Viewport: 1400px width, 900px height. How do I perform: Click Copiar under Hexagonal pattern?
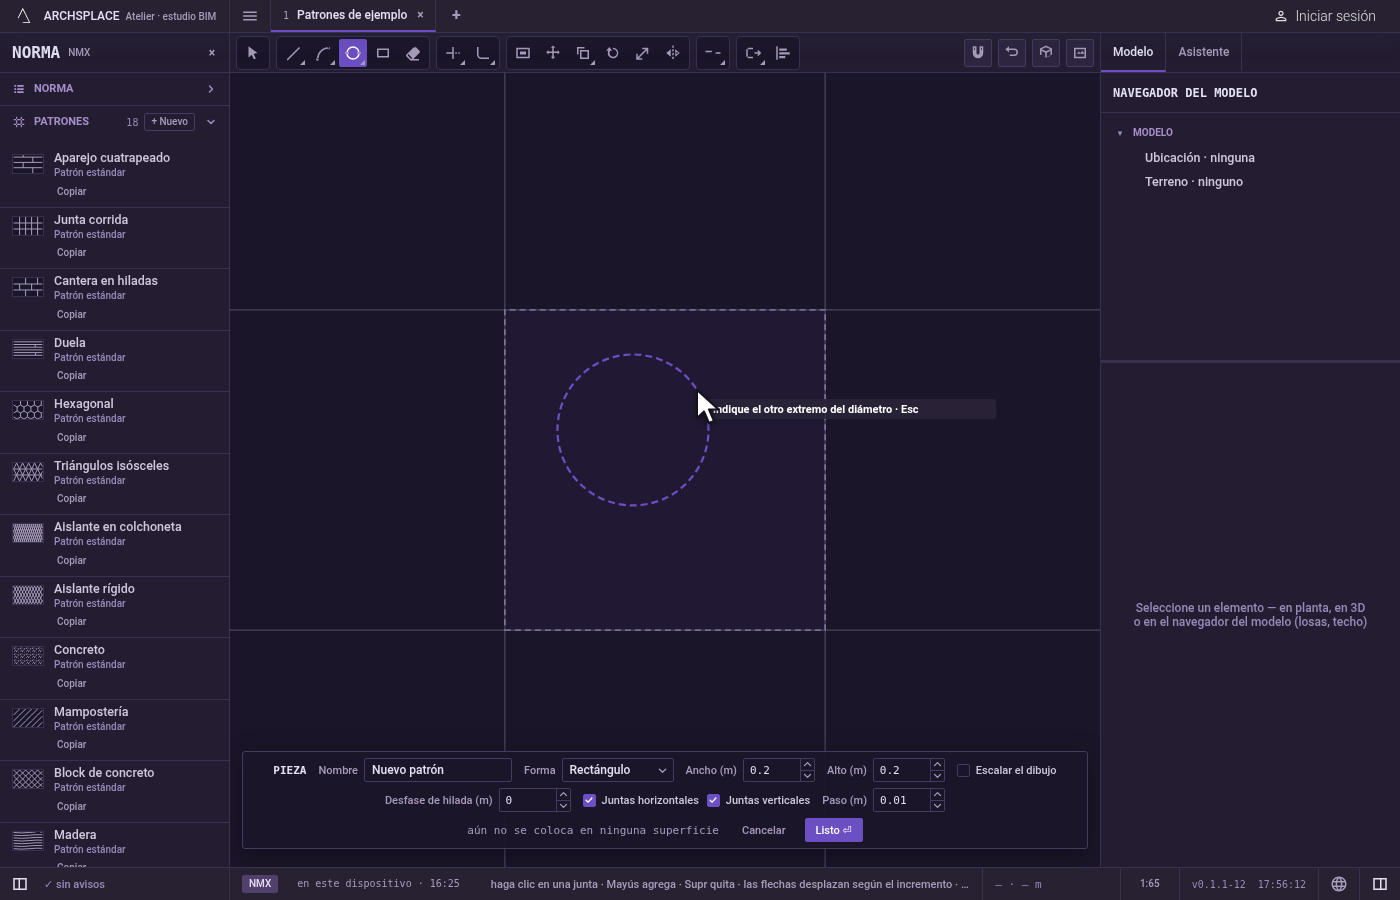point(71,437)
